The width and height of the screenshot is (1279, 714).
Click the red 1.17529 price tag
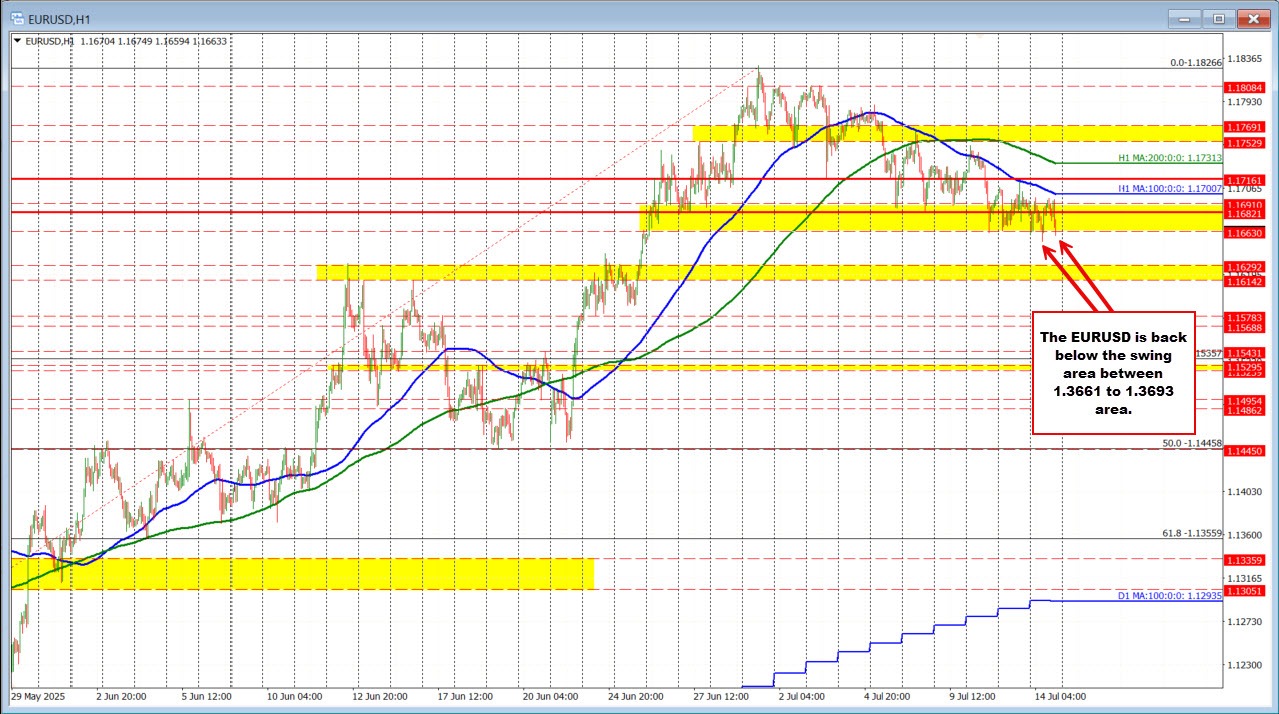(x=1245, y=143)
